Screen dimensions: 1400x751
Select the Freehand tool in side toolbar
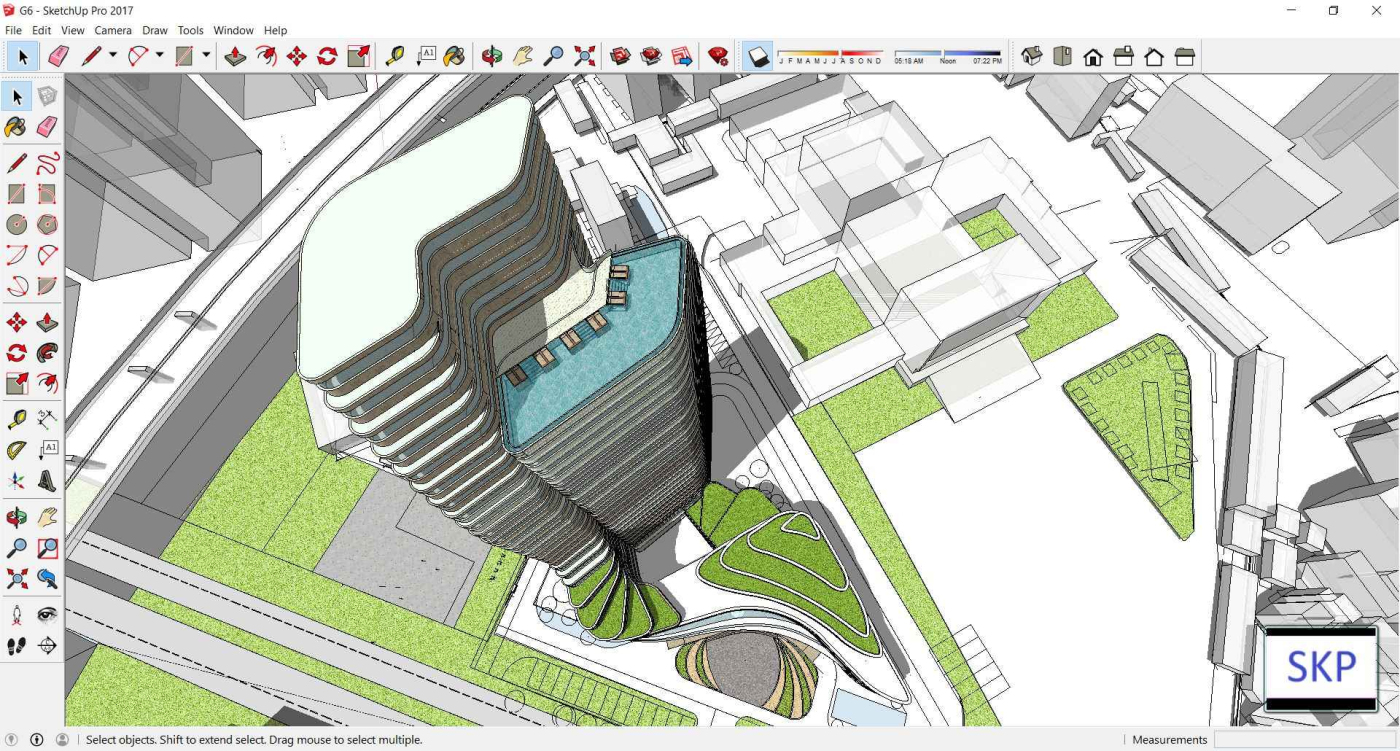47,163
